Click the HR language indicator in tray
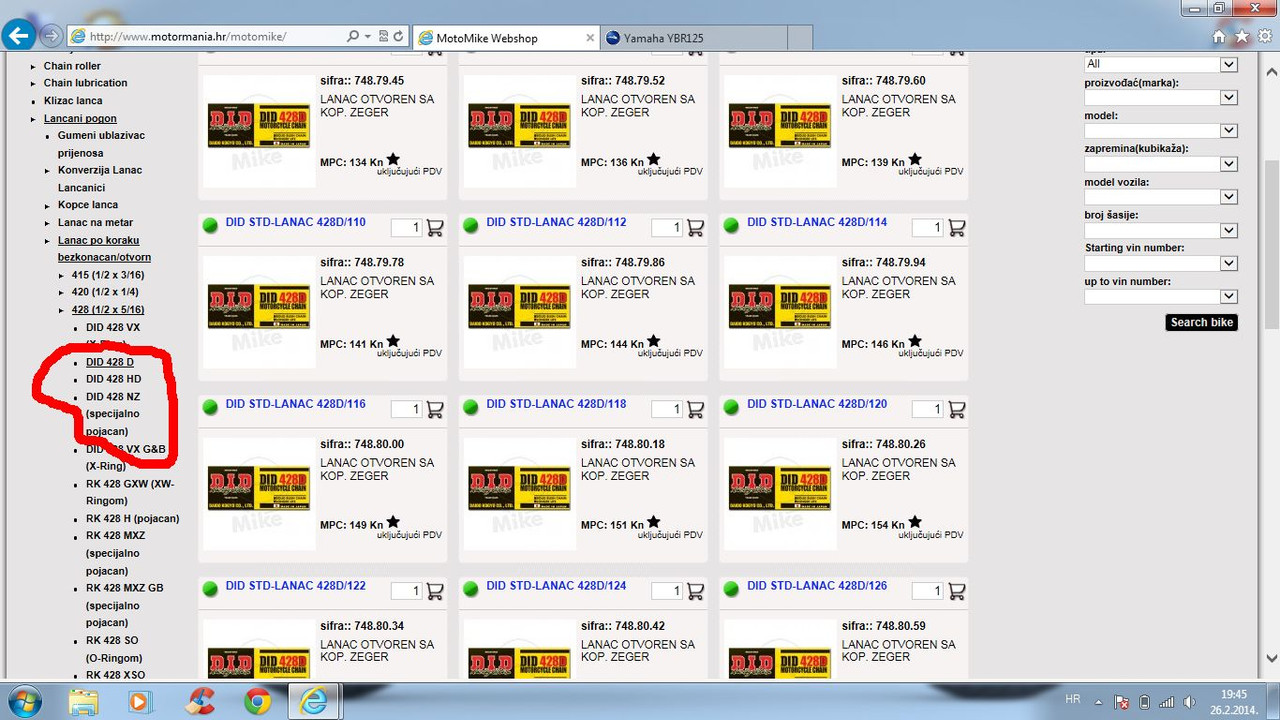 1073,700
